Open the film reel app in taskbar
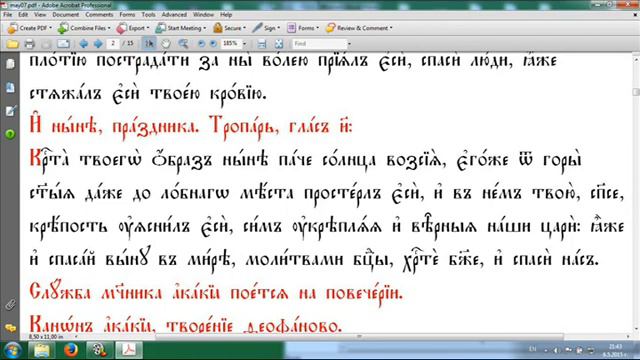 99,350
